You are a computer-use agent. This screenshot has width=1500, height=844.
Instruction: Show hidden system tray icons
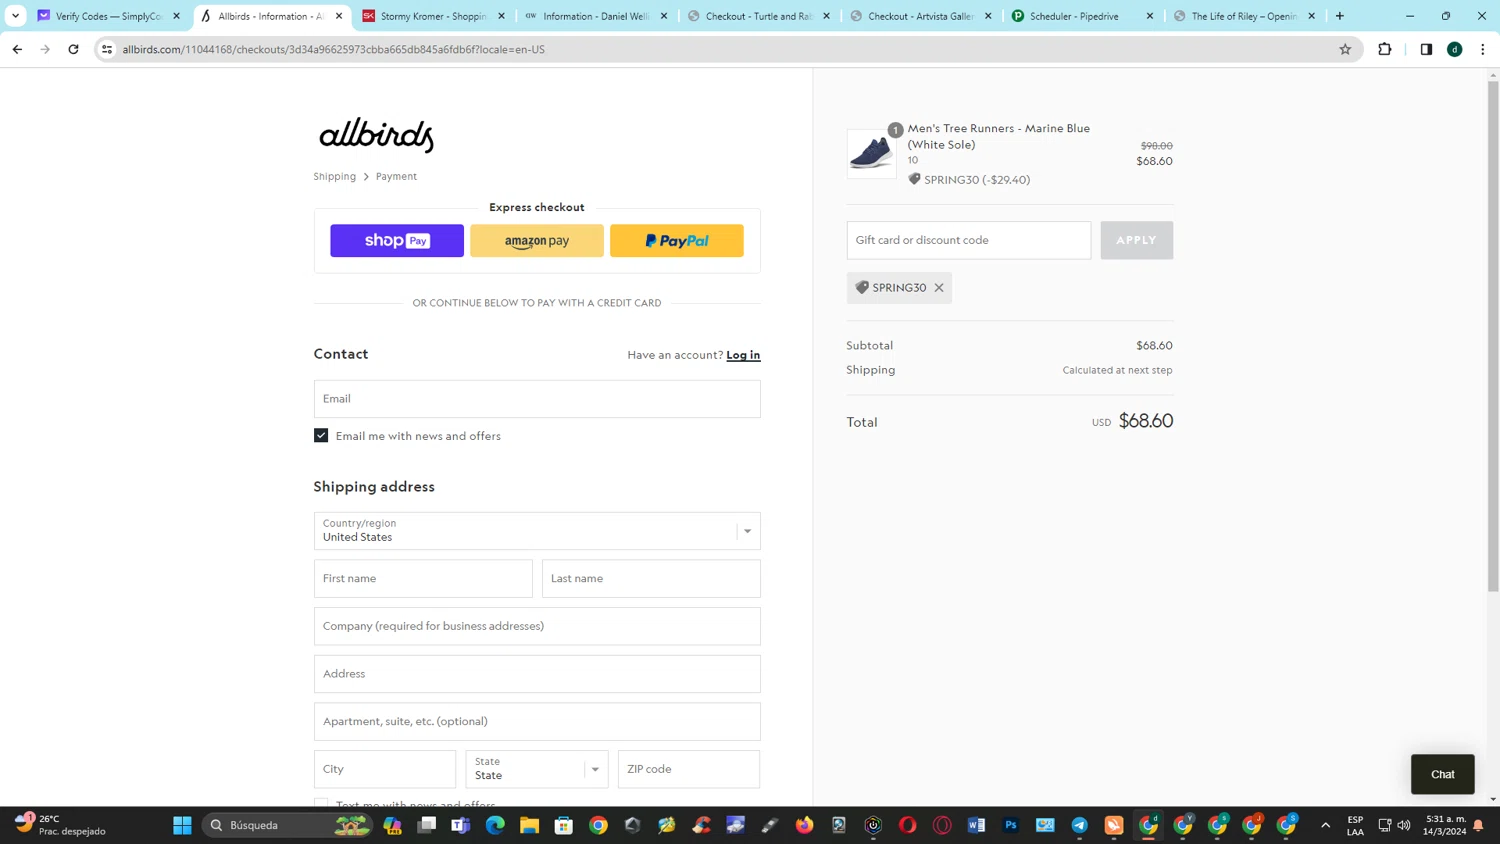point(1326,825)
